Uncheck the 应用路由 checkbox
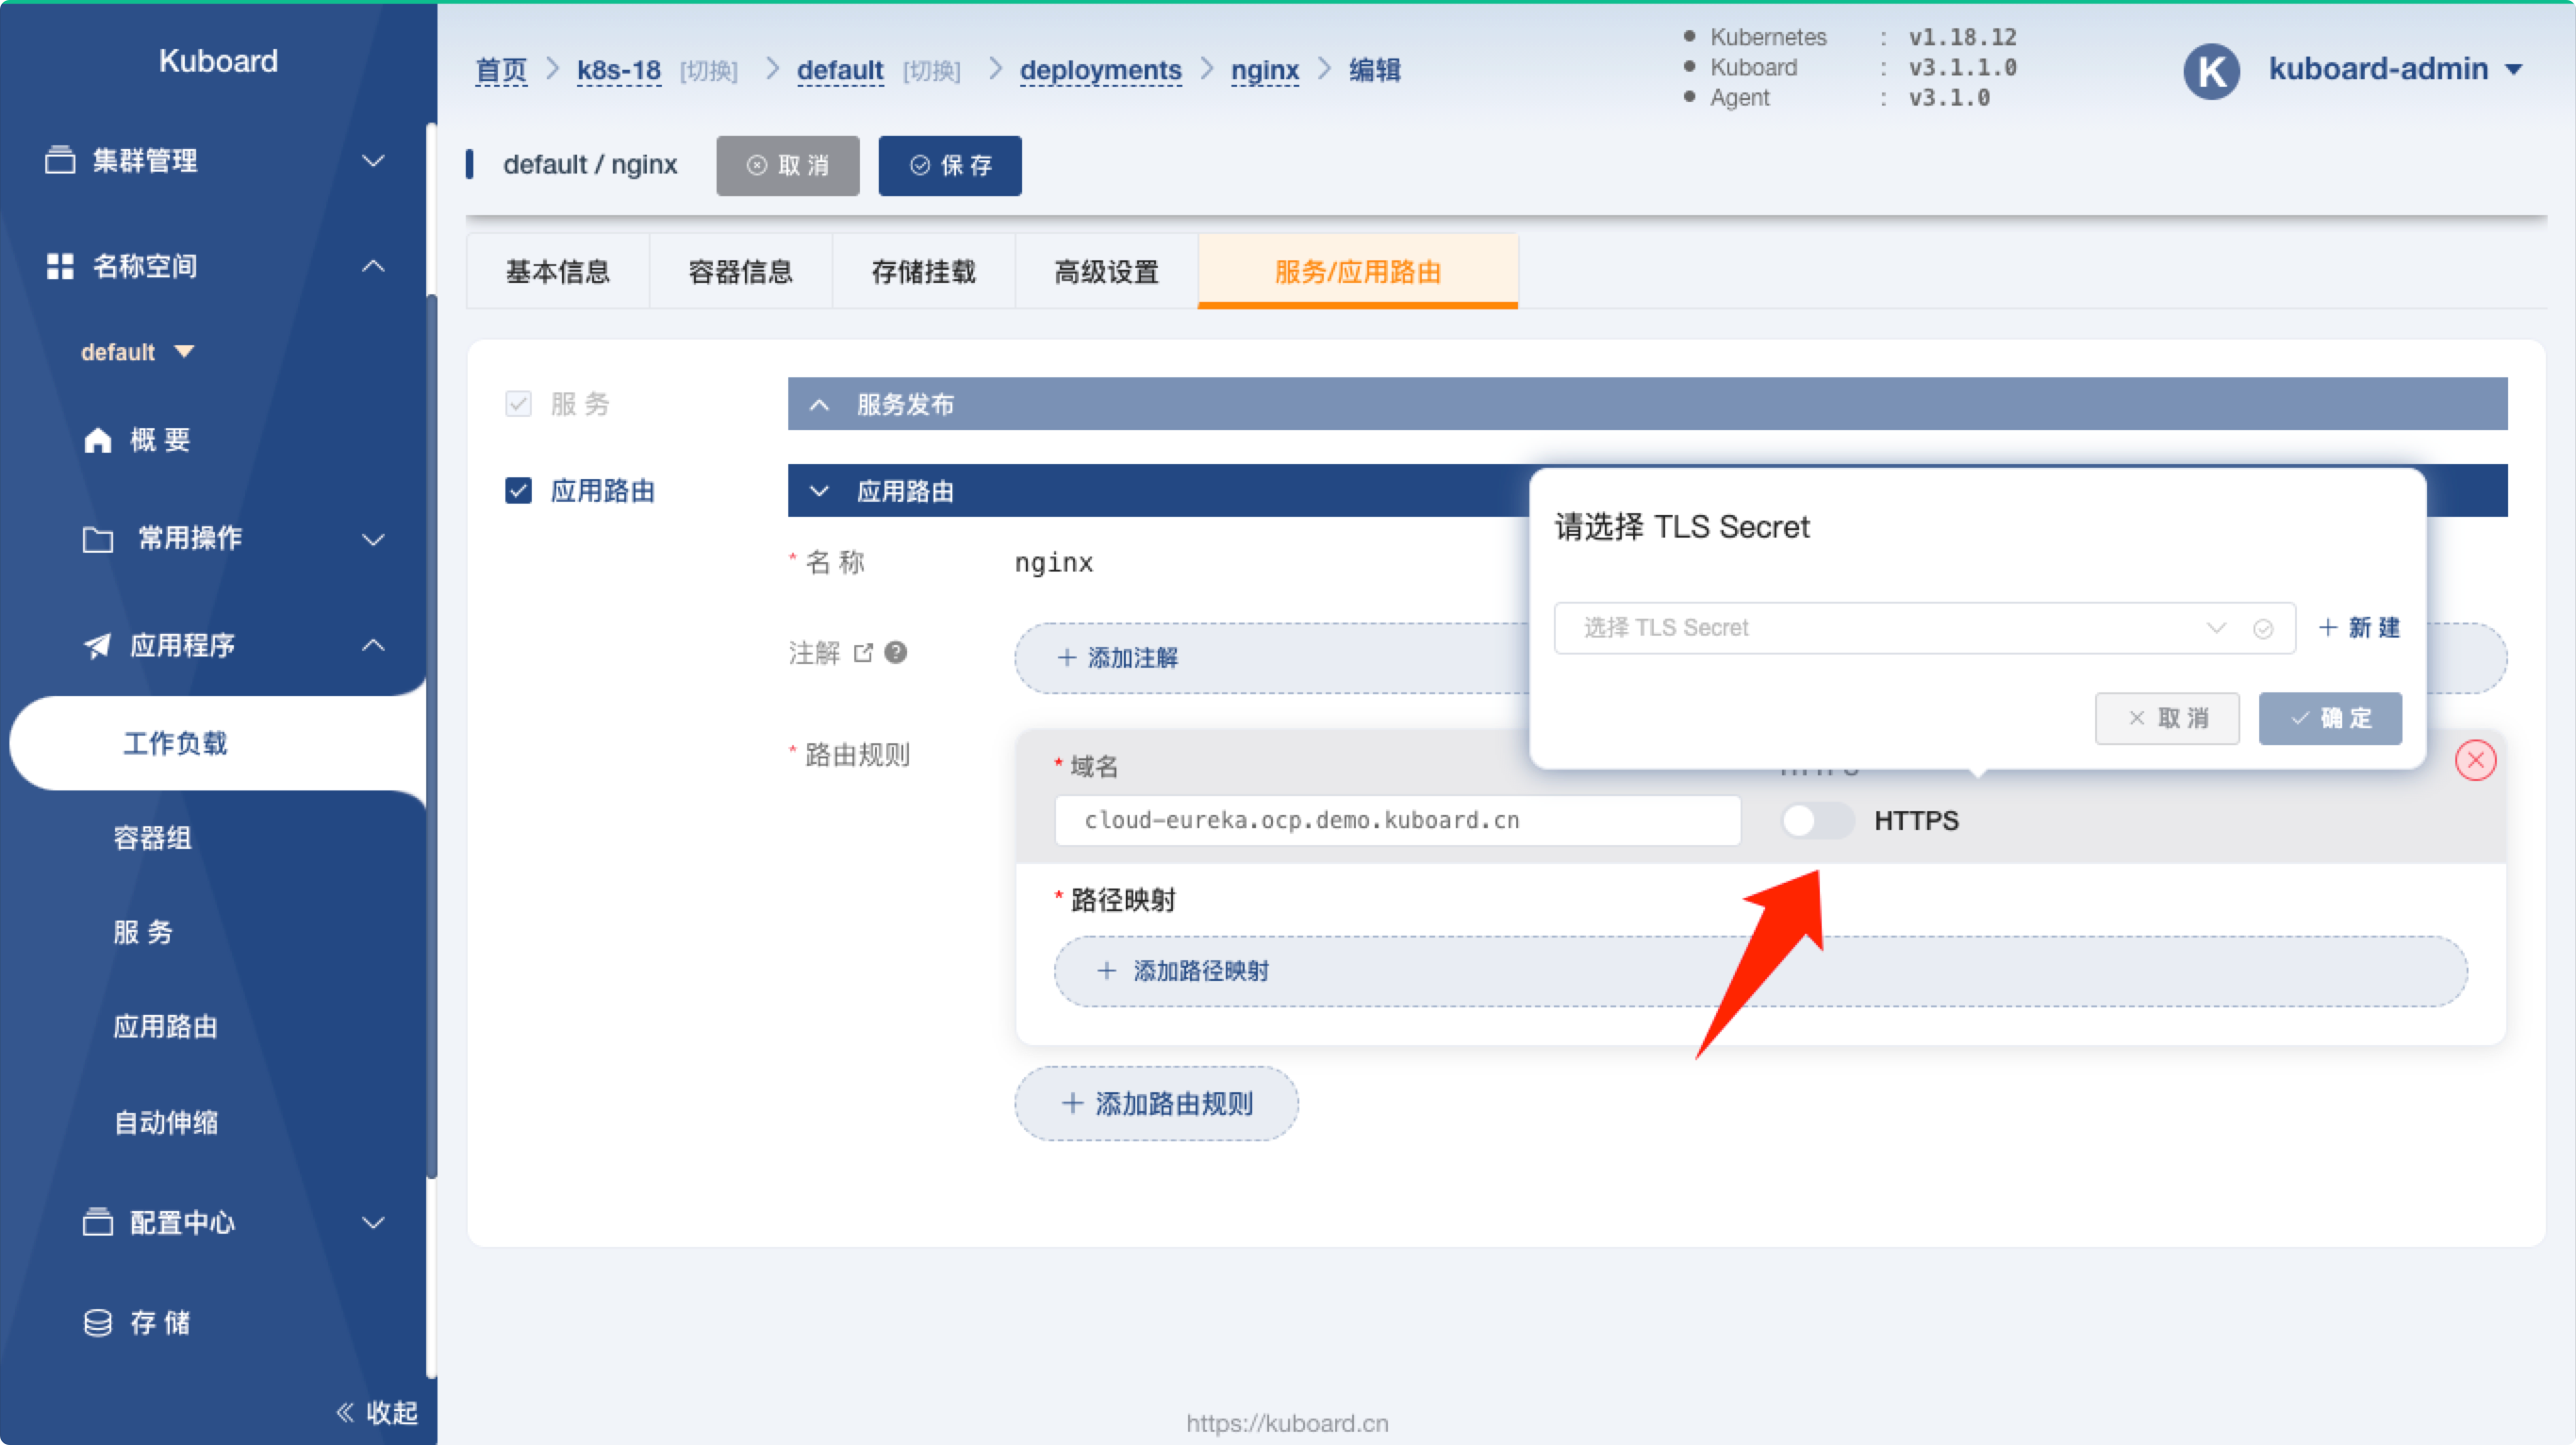The image size is (2576, 1445). point(518,491)
